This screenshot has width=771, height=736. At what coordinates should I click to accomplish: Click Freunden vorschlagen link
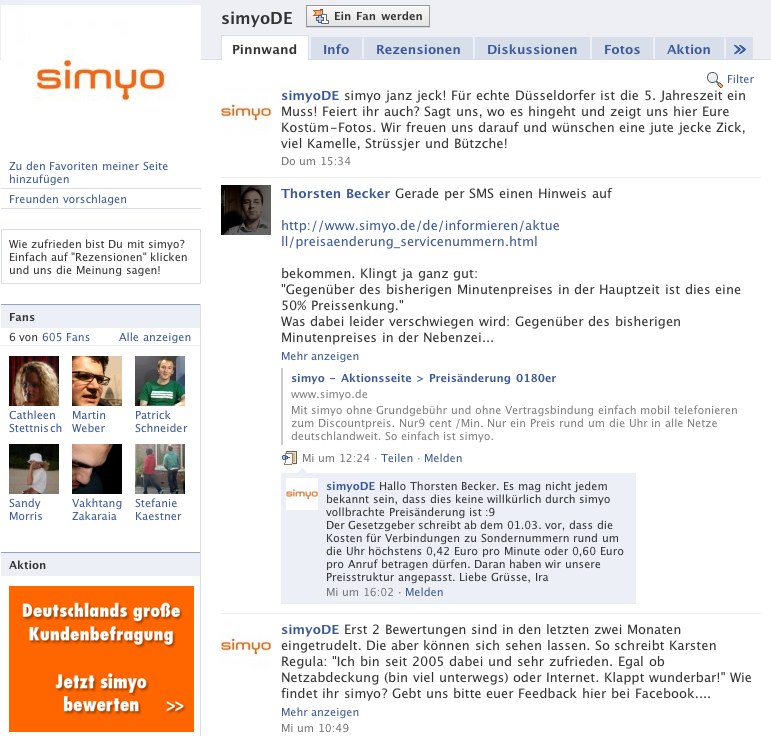(68, 199)
